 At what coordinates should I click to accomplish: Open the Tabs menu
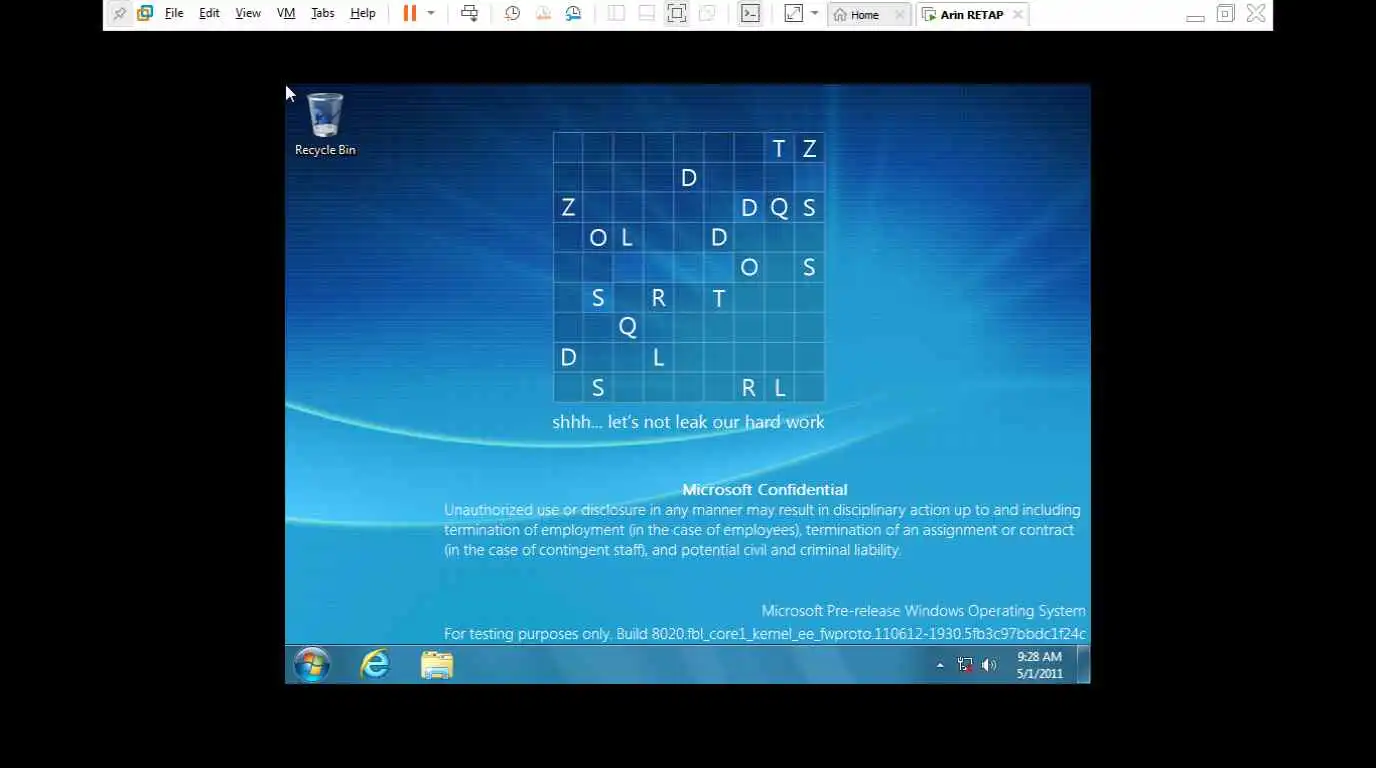(x=323, y=14)
